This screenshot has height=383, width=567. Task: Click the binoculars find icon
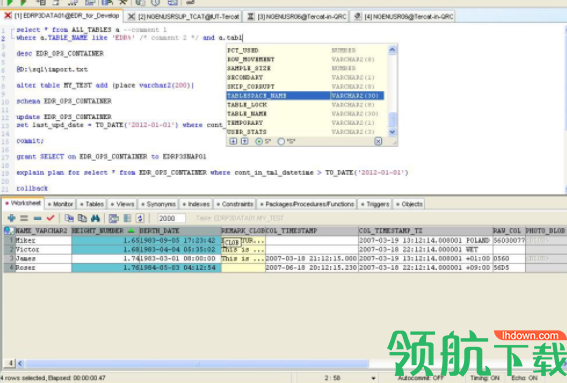(x=95, y=218)
